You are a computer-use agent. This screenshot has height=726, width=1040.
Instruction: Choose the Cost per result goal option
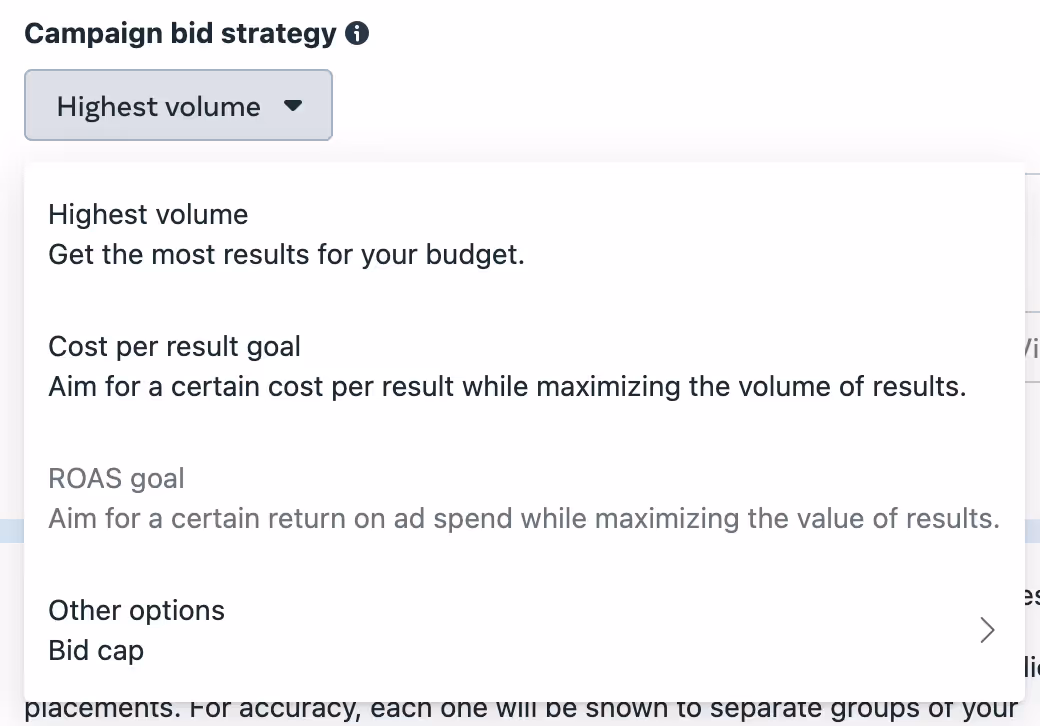[524, 367]
